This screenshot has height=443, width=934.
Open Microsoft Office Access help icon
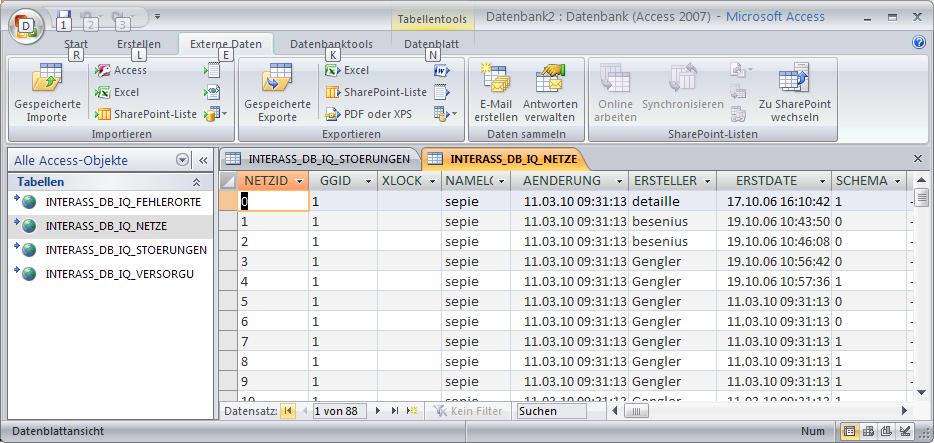pyautogui.click(x=919, y=42)
